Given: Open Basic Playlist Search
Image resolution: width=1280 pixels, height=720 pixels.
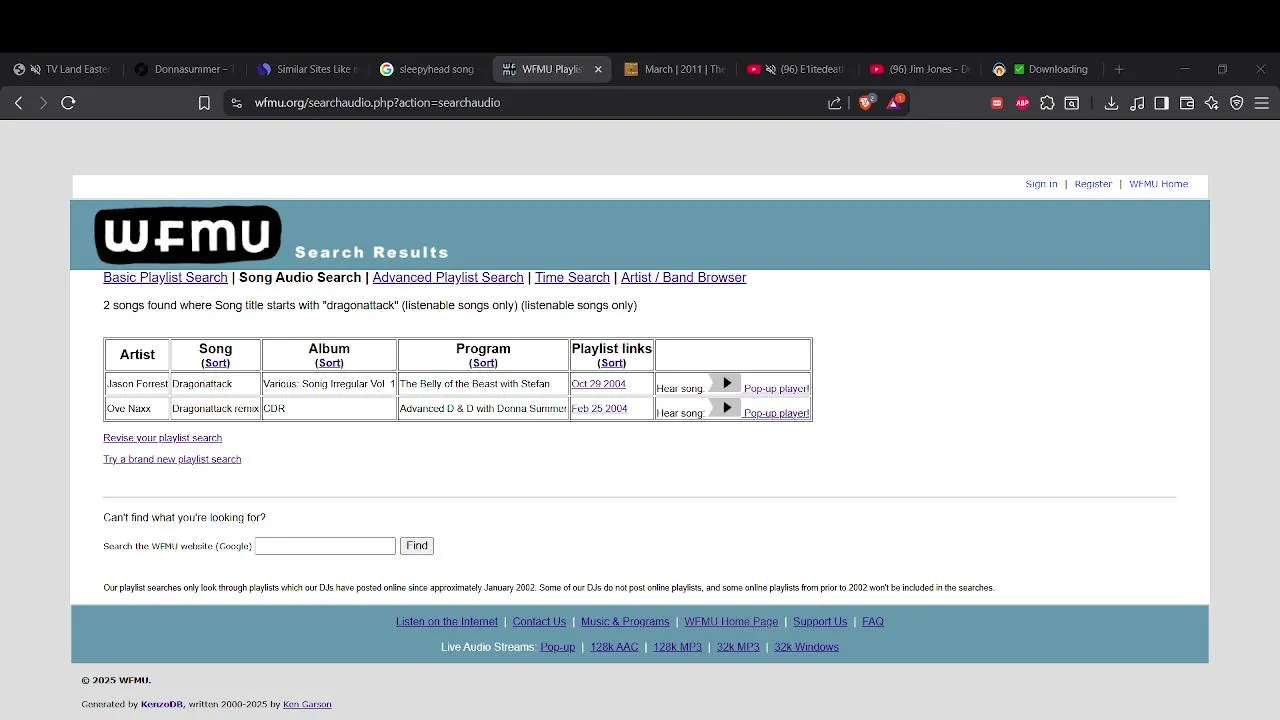Looking at the screenshot, I should (x=165, y=278).
